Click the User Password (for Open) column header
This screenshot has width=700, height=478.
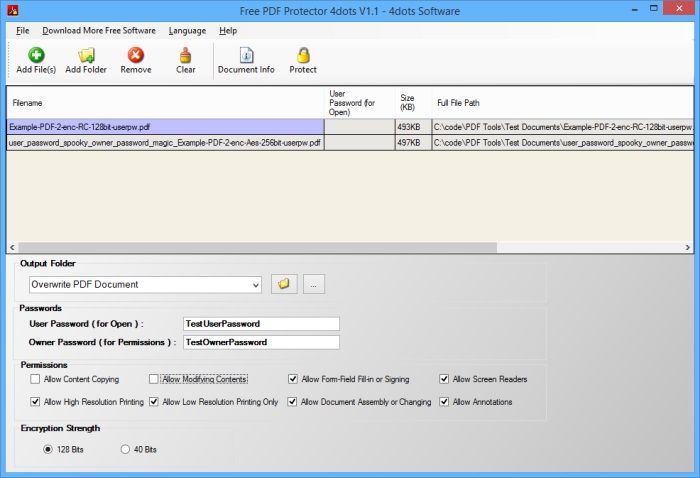point(360,103)
